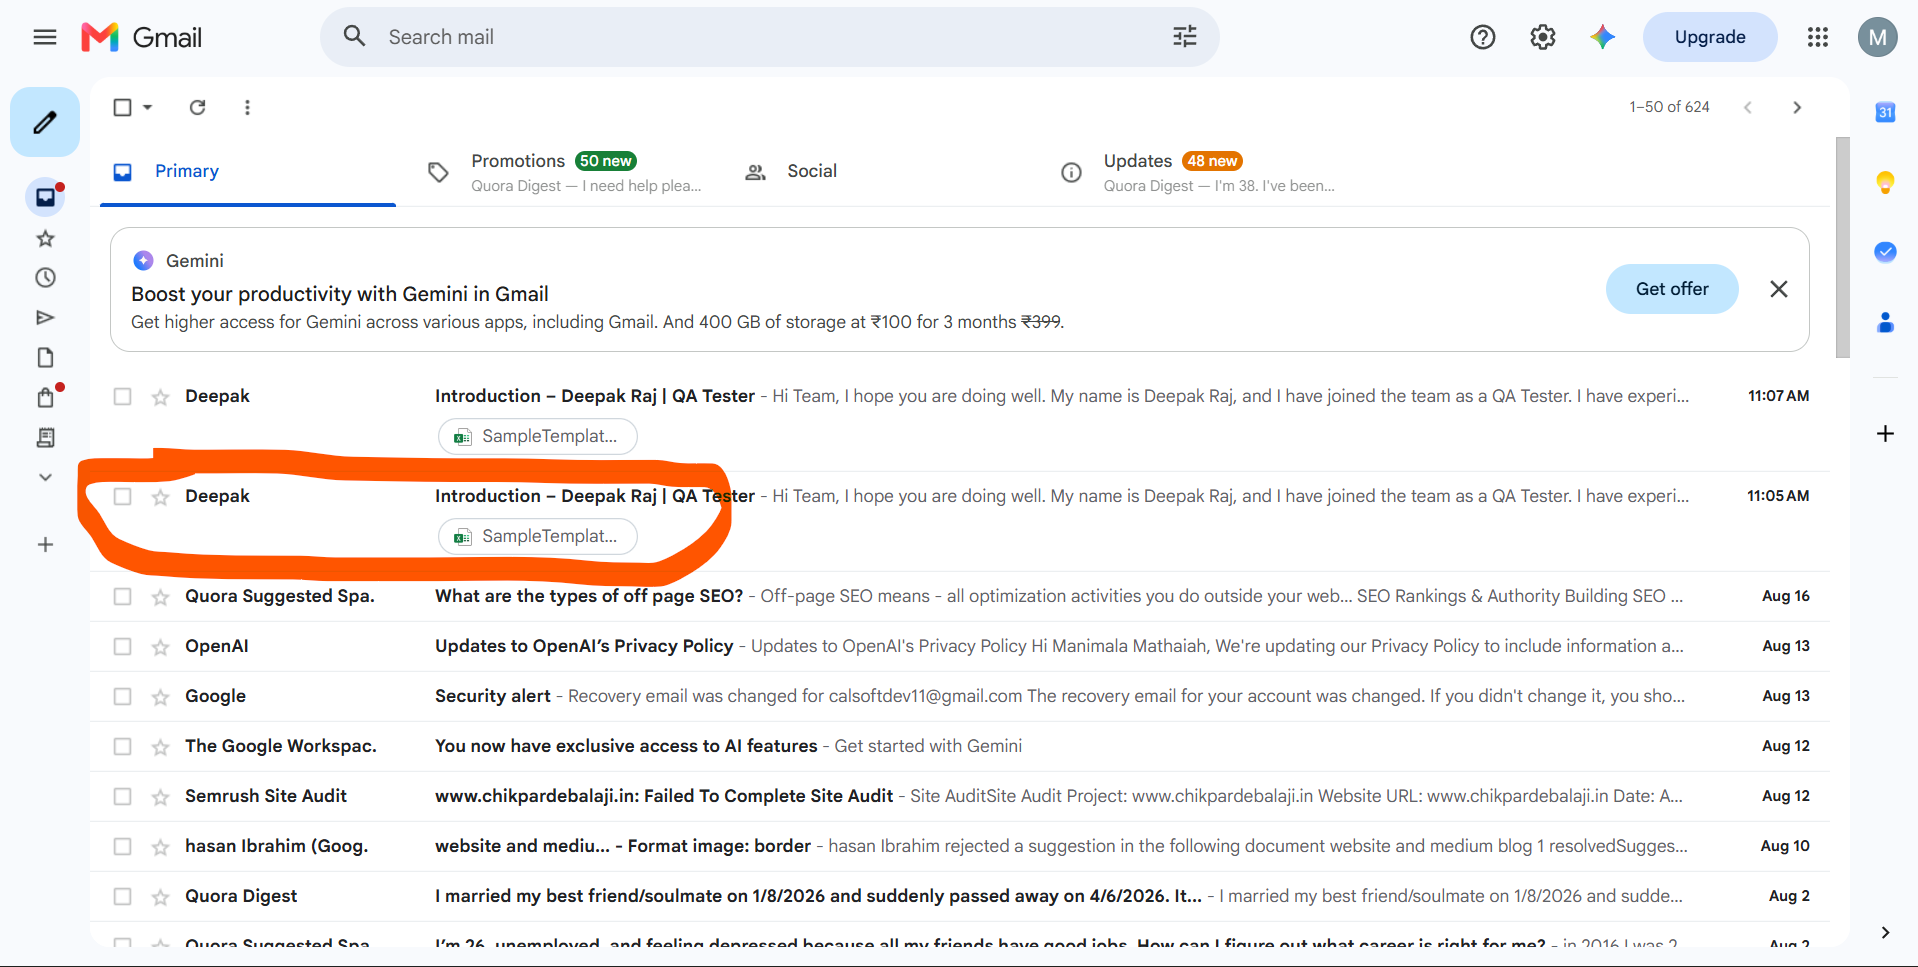The height and width of the screenshot is (967, 1918).
Task: Open Google Contacts side panel
Action: pyautogui.click(x=1885, y=322)
